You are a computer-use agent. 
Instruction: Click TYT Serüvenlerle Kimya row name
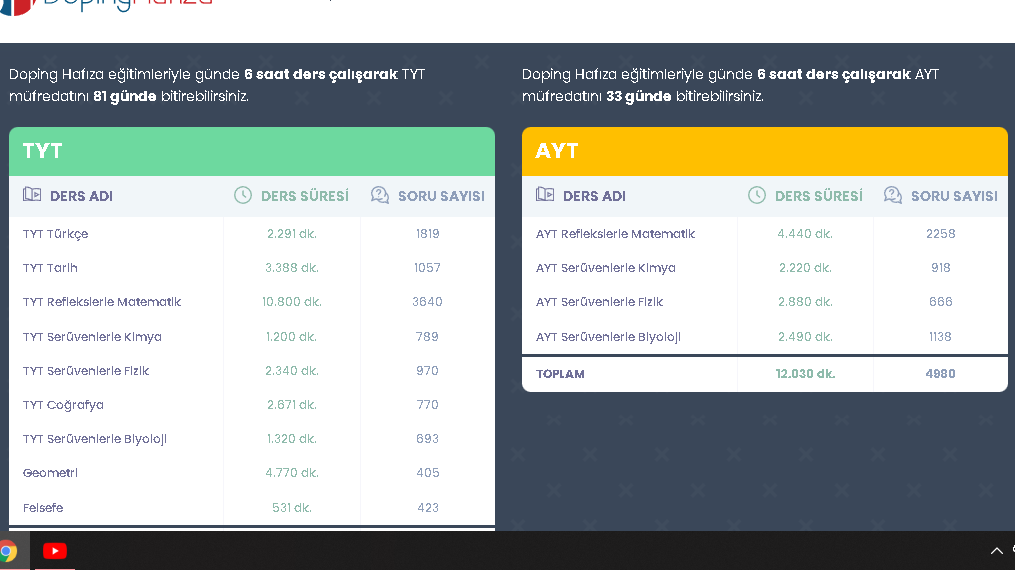point(92,337)
